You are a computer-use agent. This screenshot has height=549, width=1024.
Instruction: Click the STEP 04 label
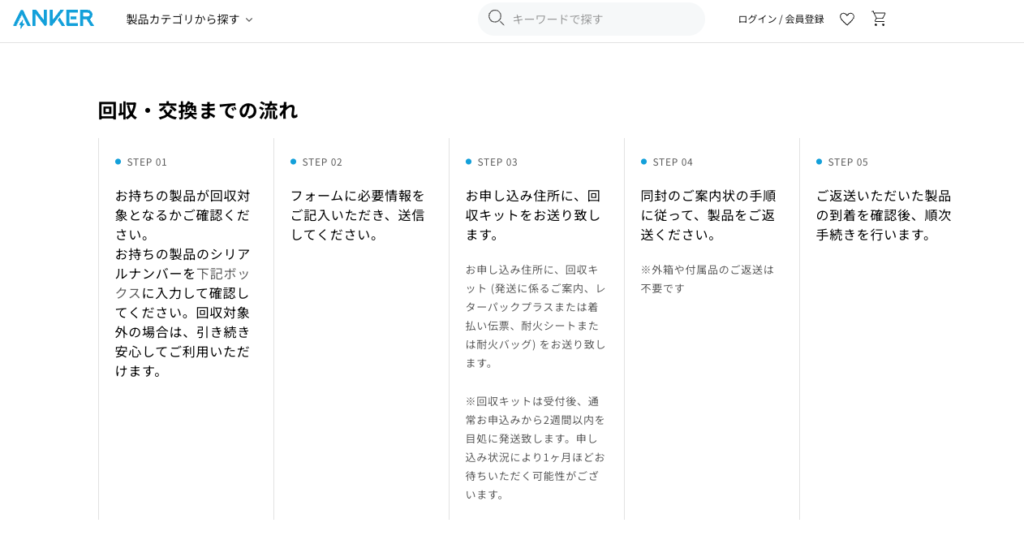coord(672,162)
